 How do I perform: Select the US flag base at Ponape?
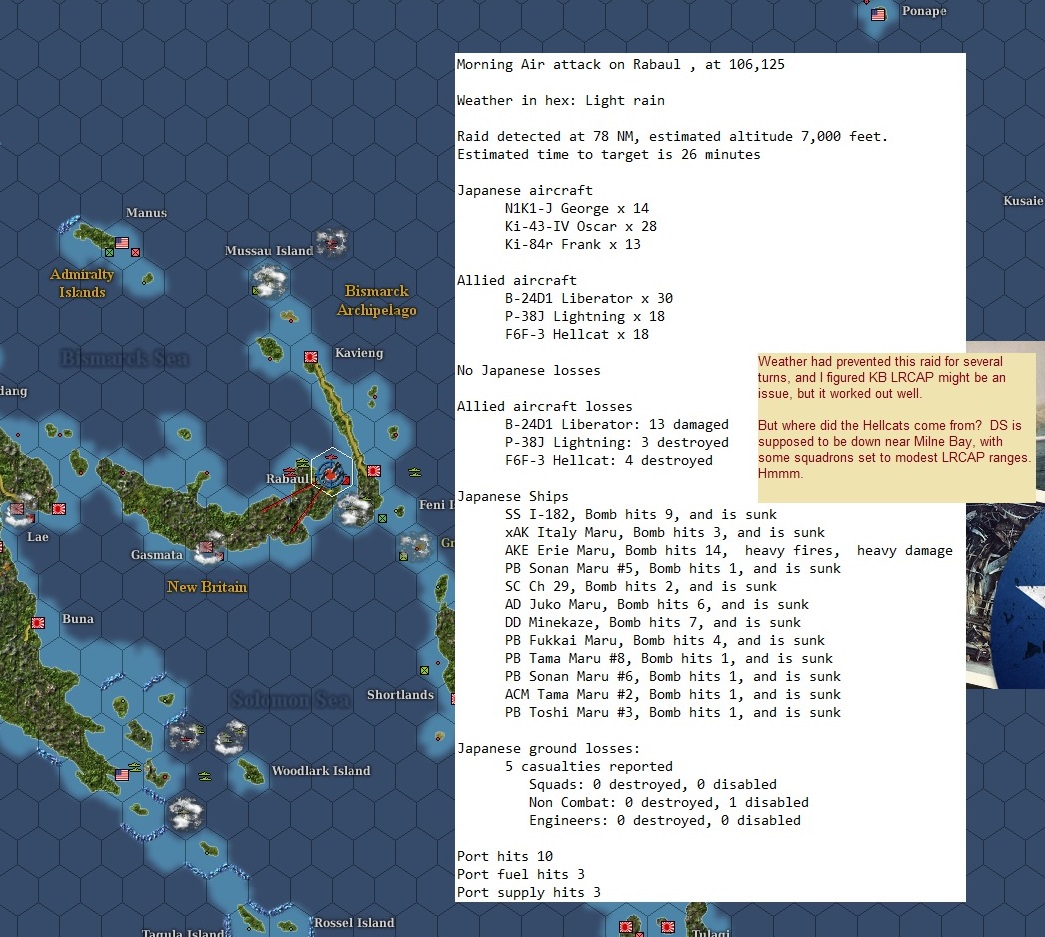tap(878, 14)
